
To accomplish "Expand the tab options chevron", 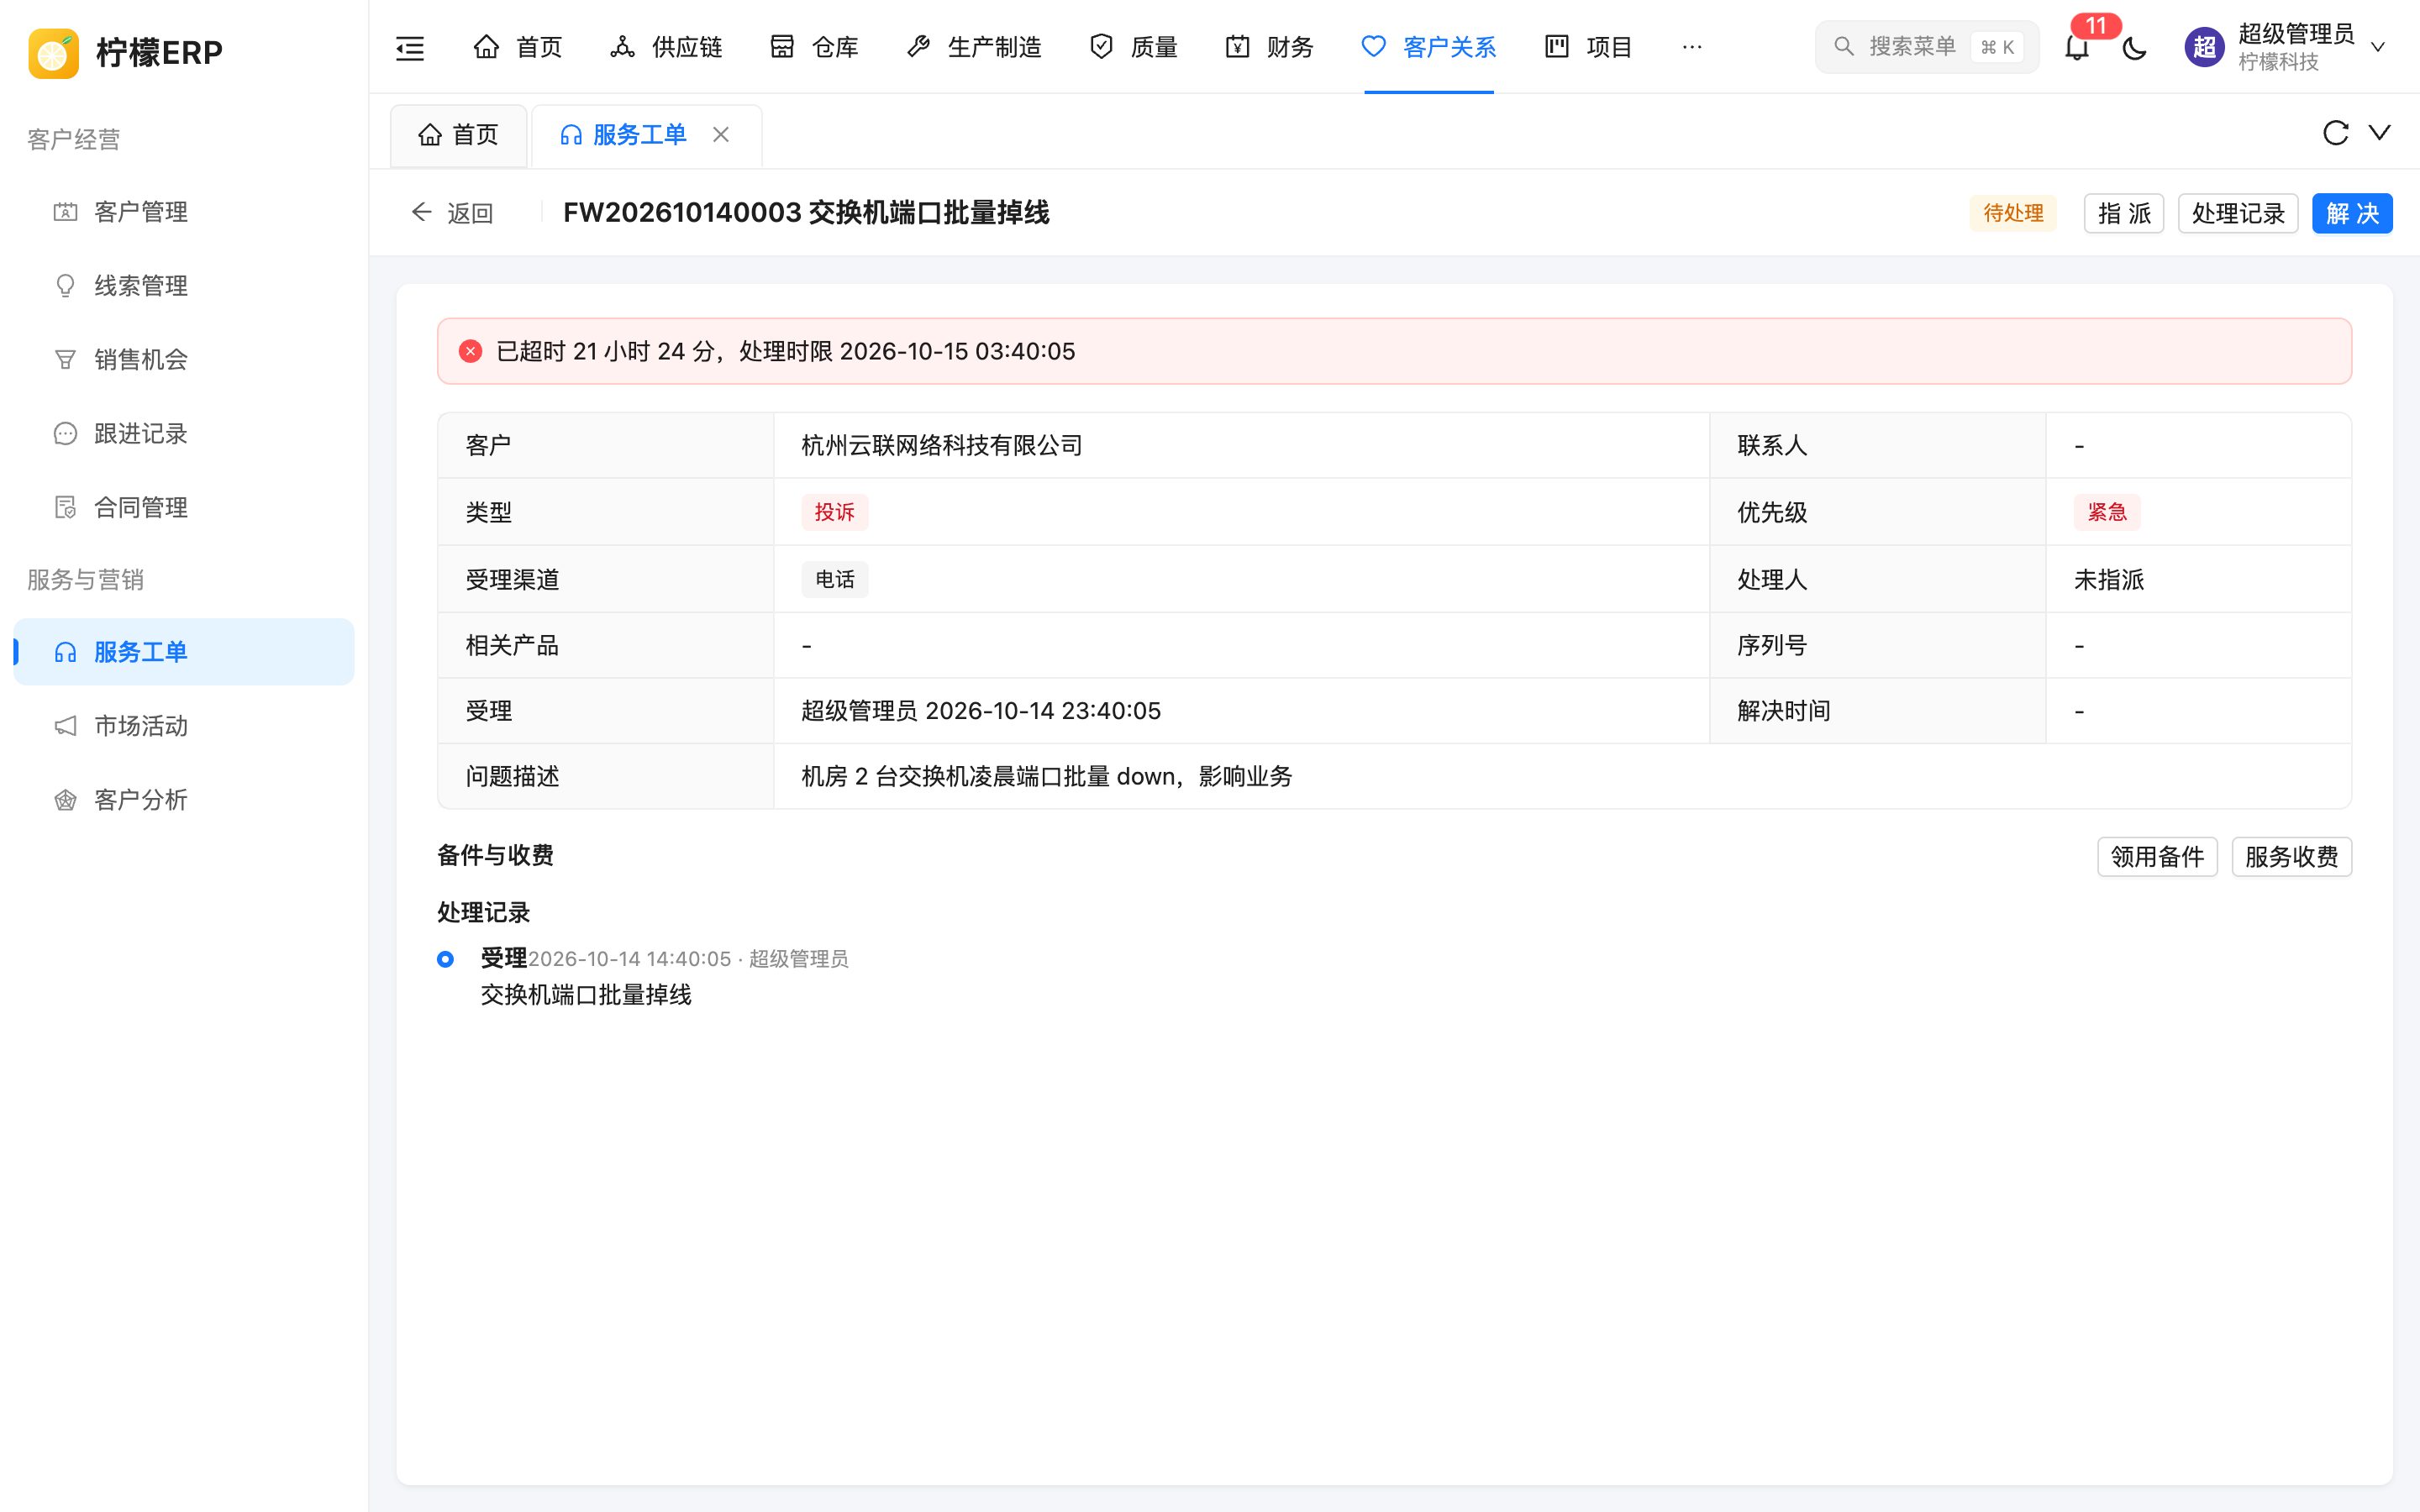I will 2380,133.
